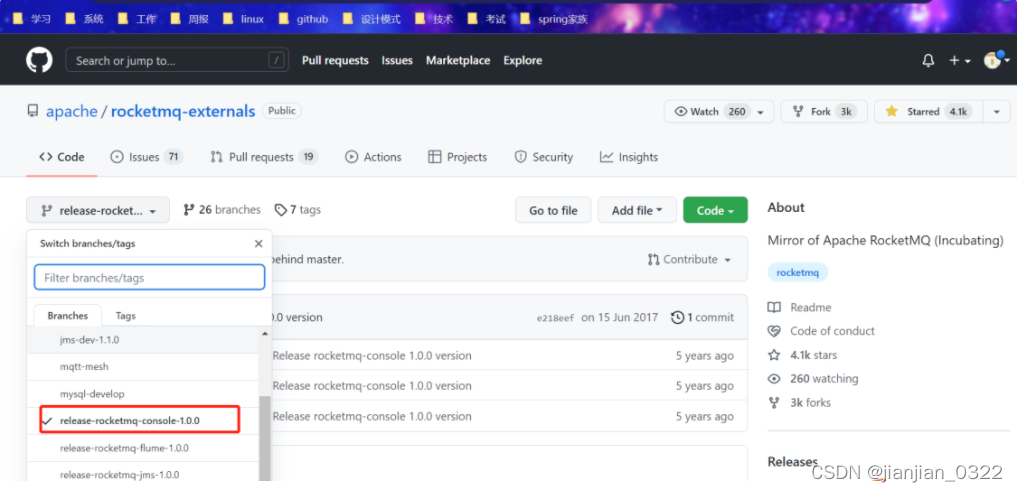The height and width of the screenshot is (492, 1017).
Task: Open the 考试 bookmarks folder
Action: pyautogui.click(x=486, y=19)
